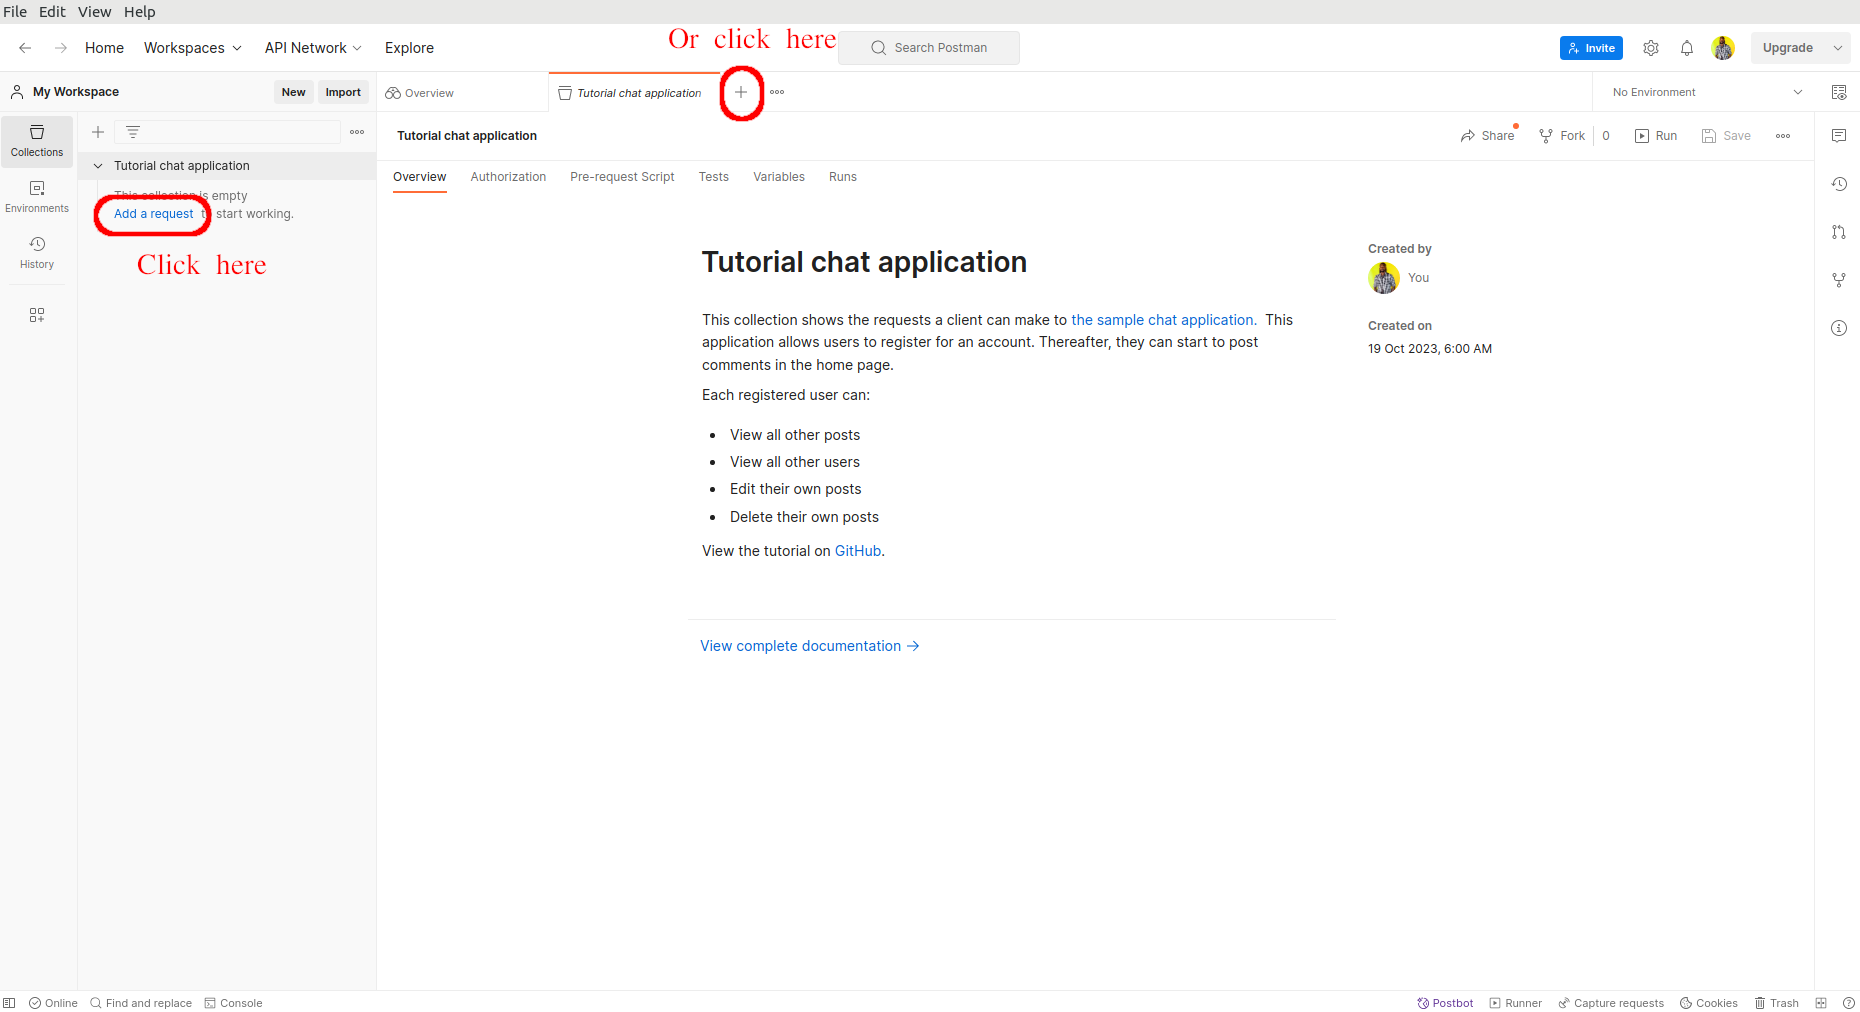The image size is (1860, 1012).
Task: Switch to the Pre-request Script tab
Action: point(622,177)
